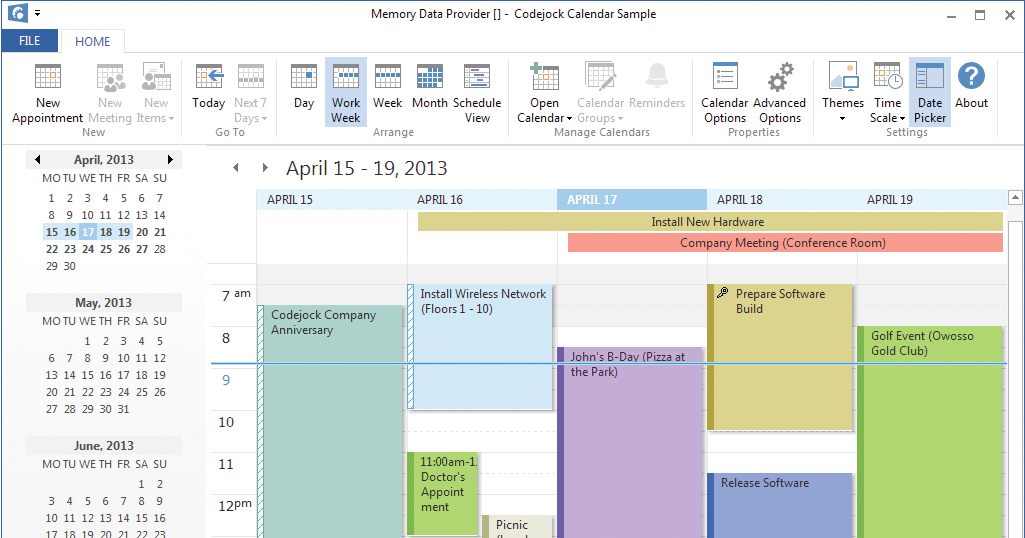This screenshot has width=1025, height=538.
Task: Toggle the Date Picker pane
Action: coord(930,78)
